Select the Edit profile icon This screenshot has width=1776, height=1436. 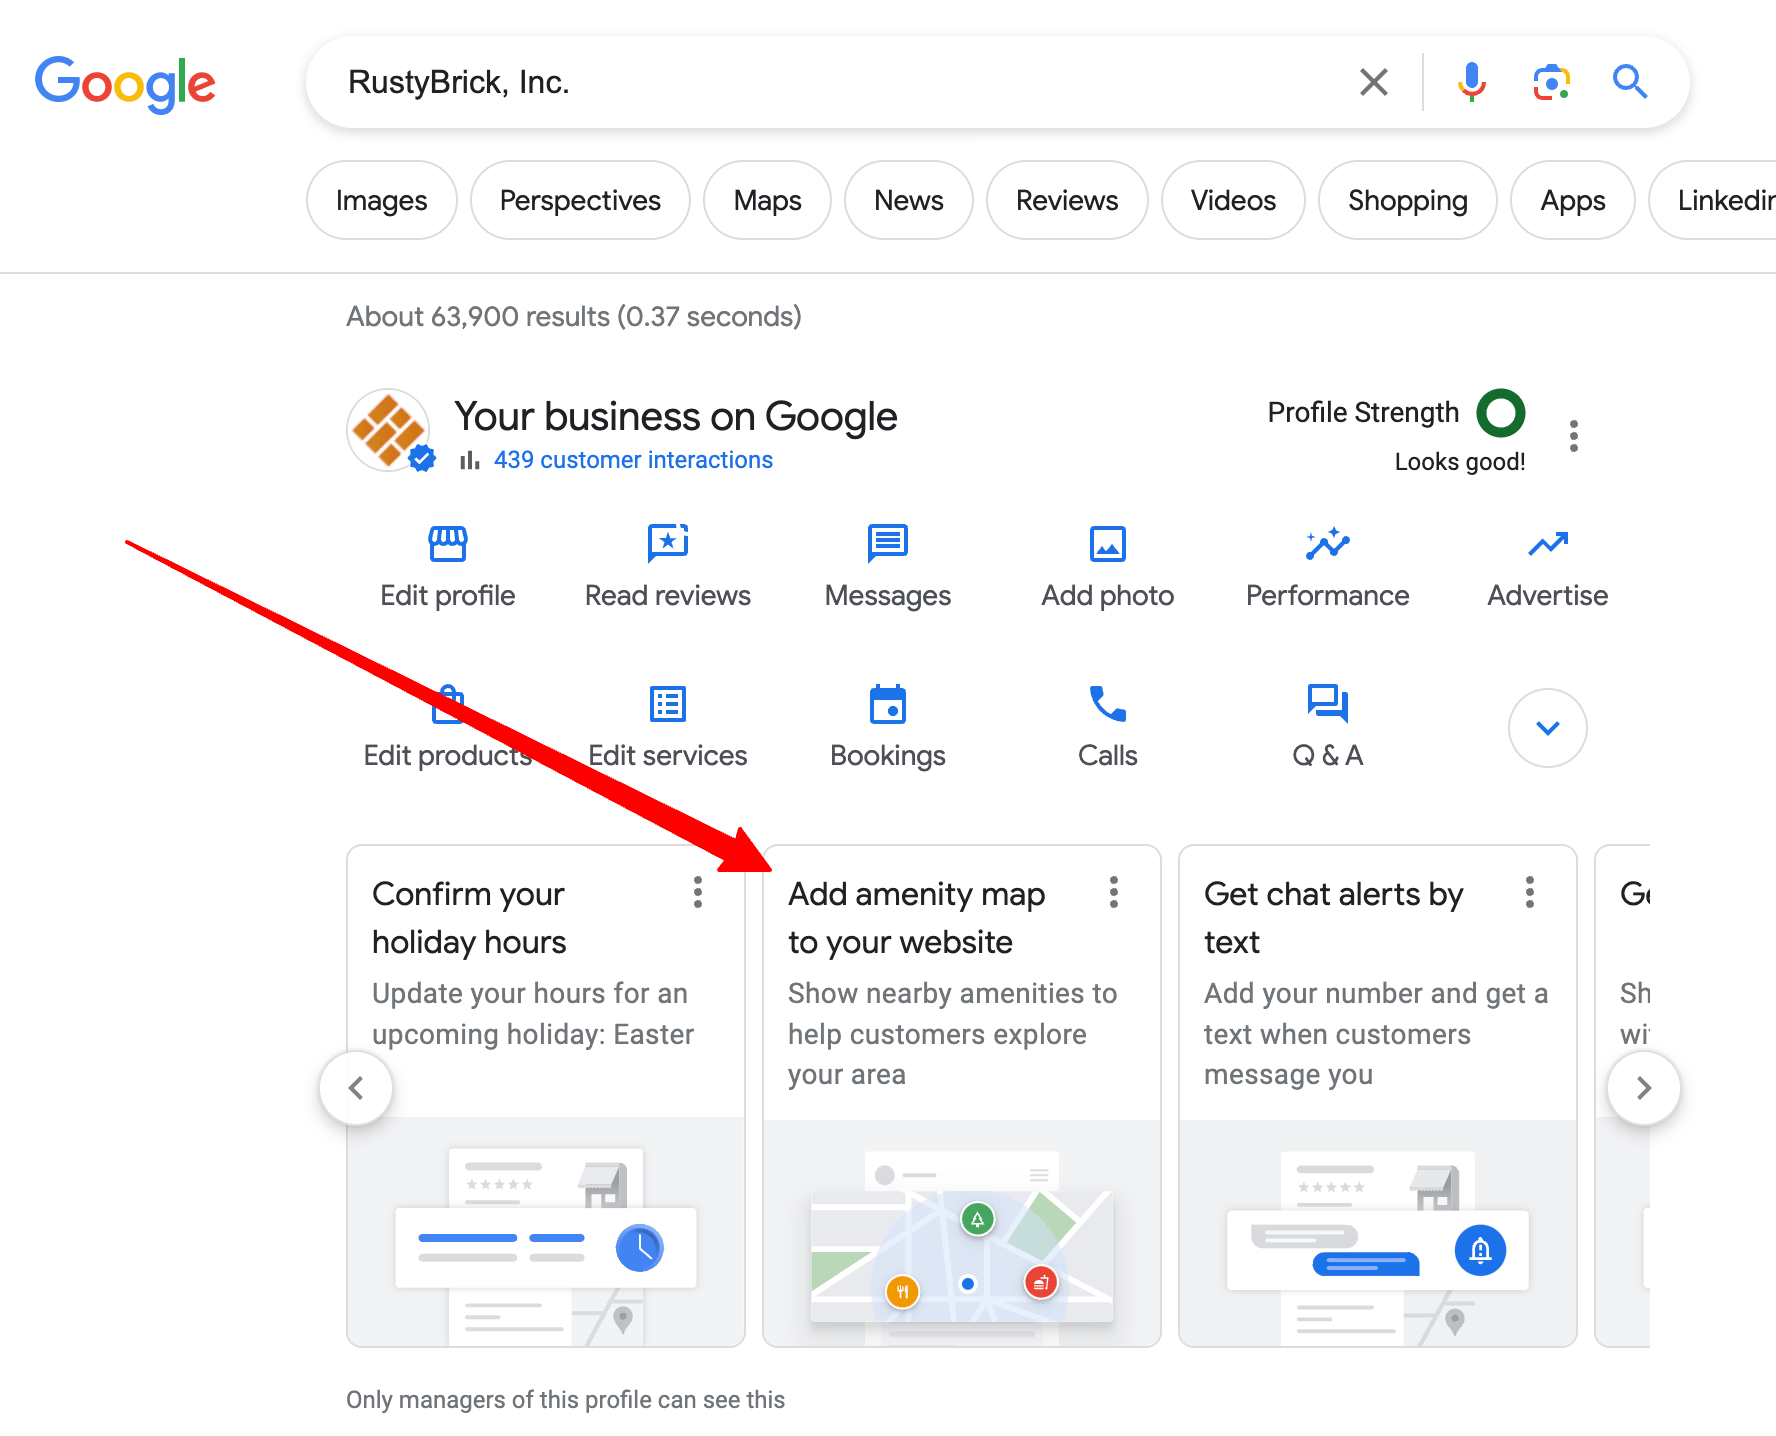(x=447, y=544)
